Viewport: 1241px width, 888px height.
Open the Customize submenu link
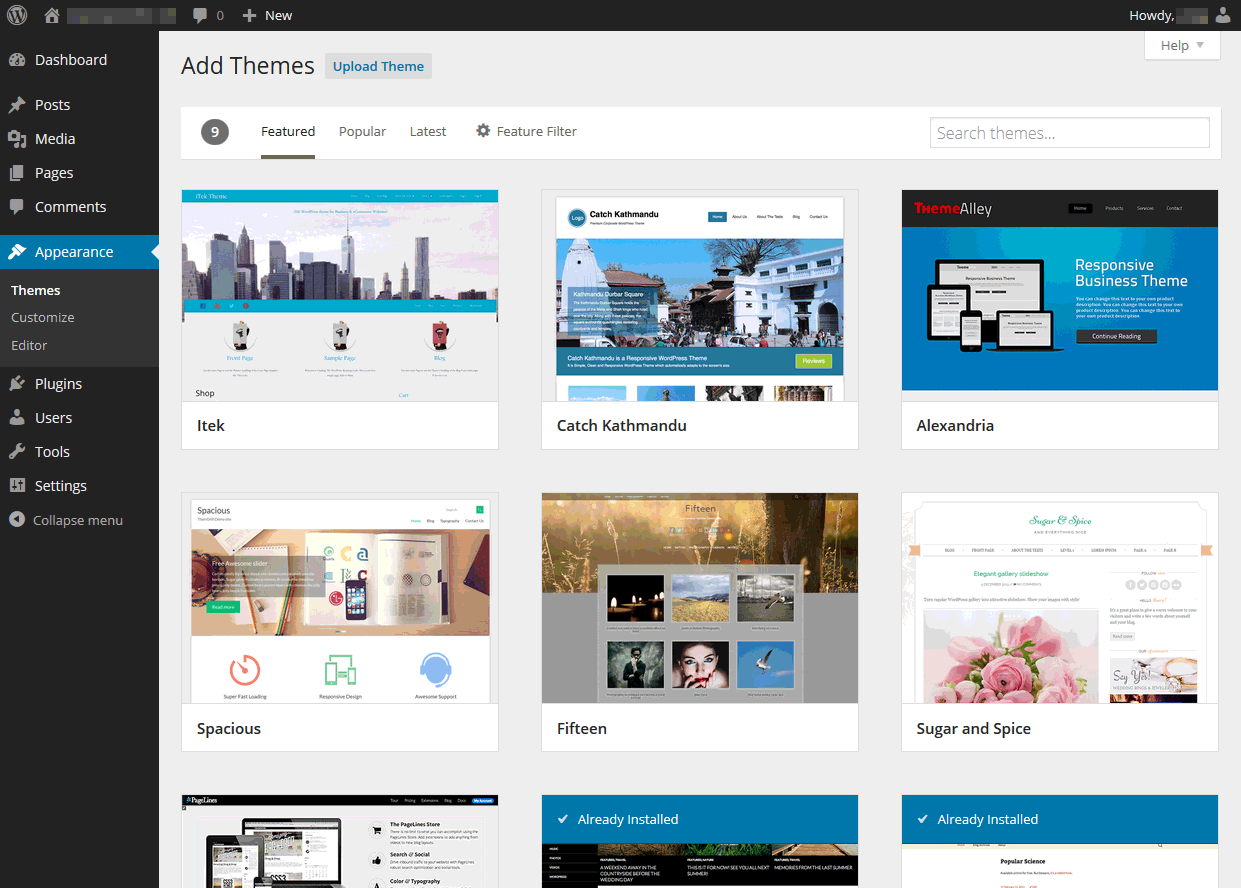point(43,317)
